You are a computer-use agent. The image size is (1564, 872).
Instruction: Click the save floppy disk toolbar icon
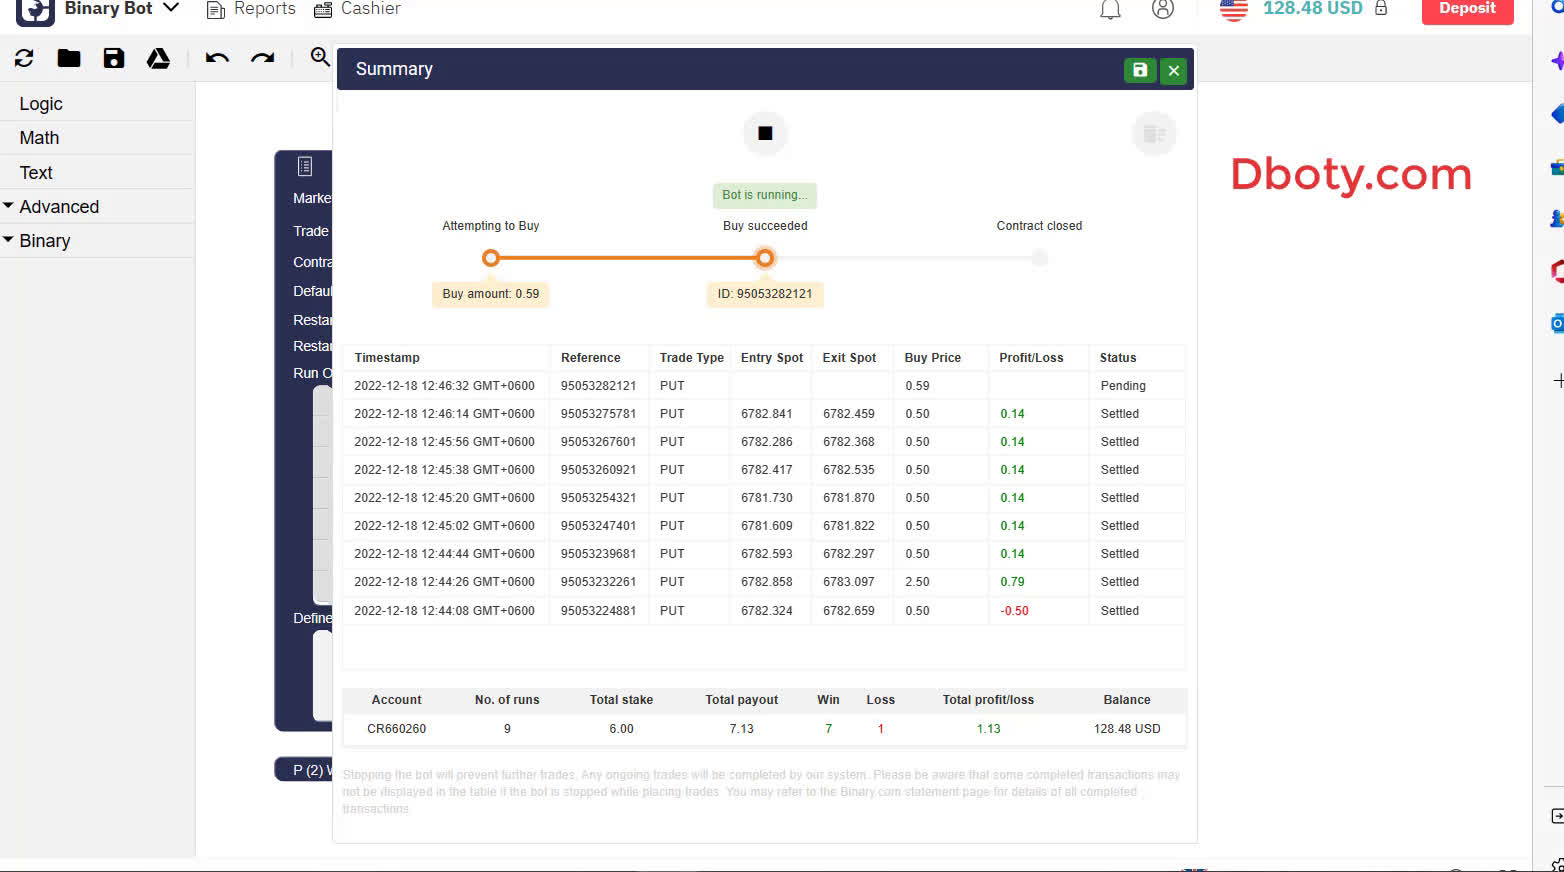tap(114, 58)
